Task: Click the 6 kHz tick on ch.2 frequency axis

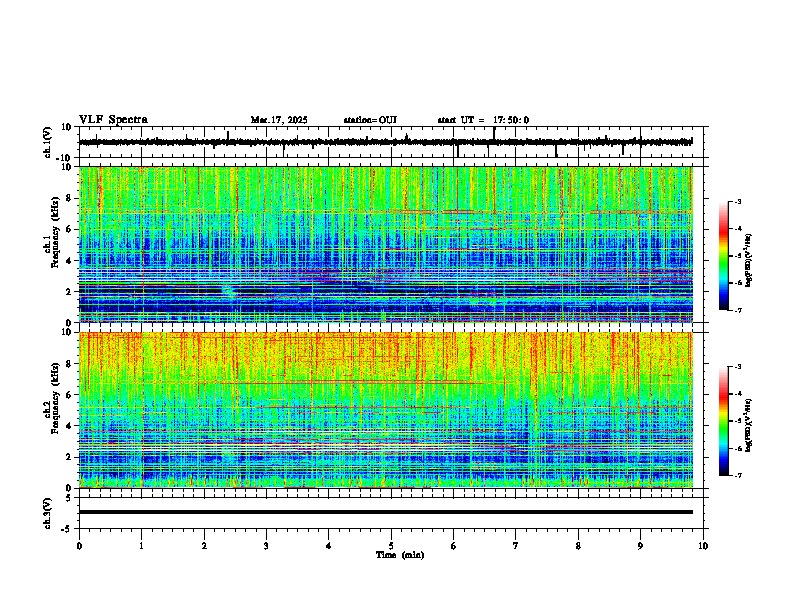Action: 70,395
